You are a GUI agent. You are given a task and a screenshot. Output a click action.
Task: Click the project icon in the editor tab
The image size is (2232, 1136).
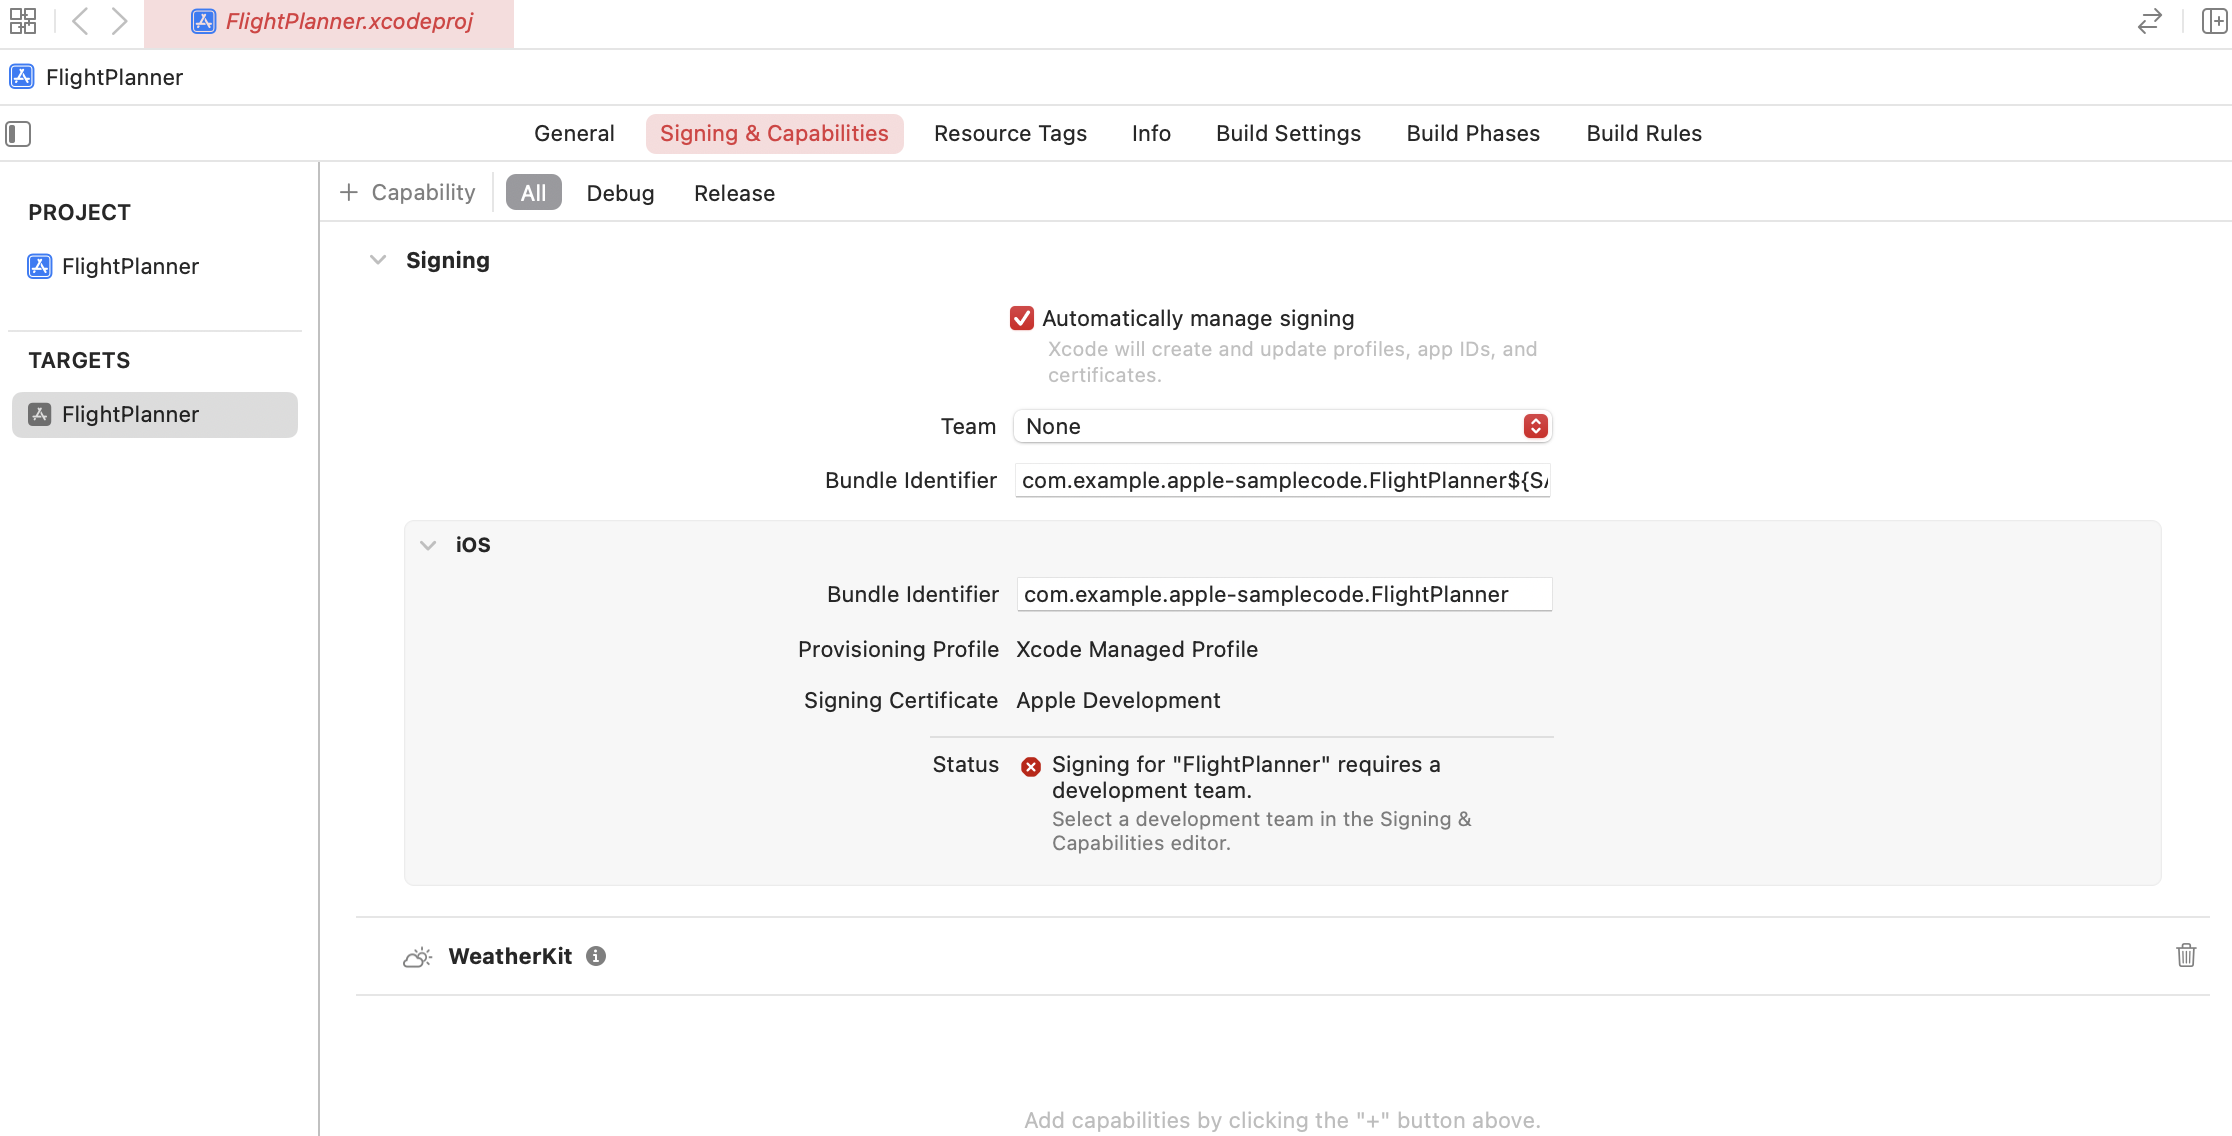click(x=203, y=21)
